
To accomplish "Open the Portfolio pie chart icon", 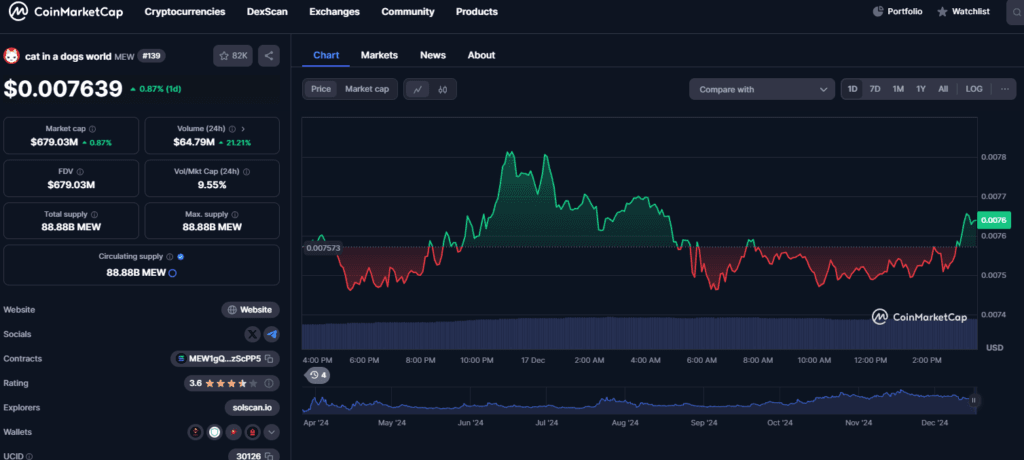I will tap(878, 12).
